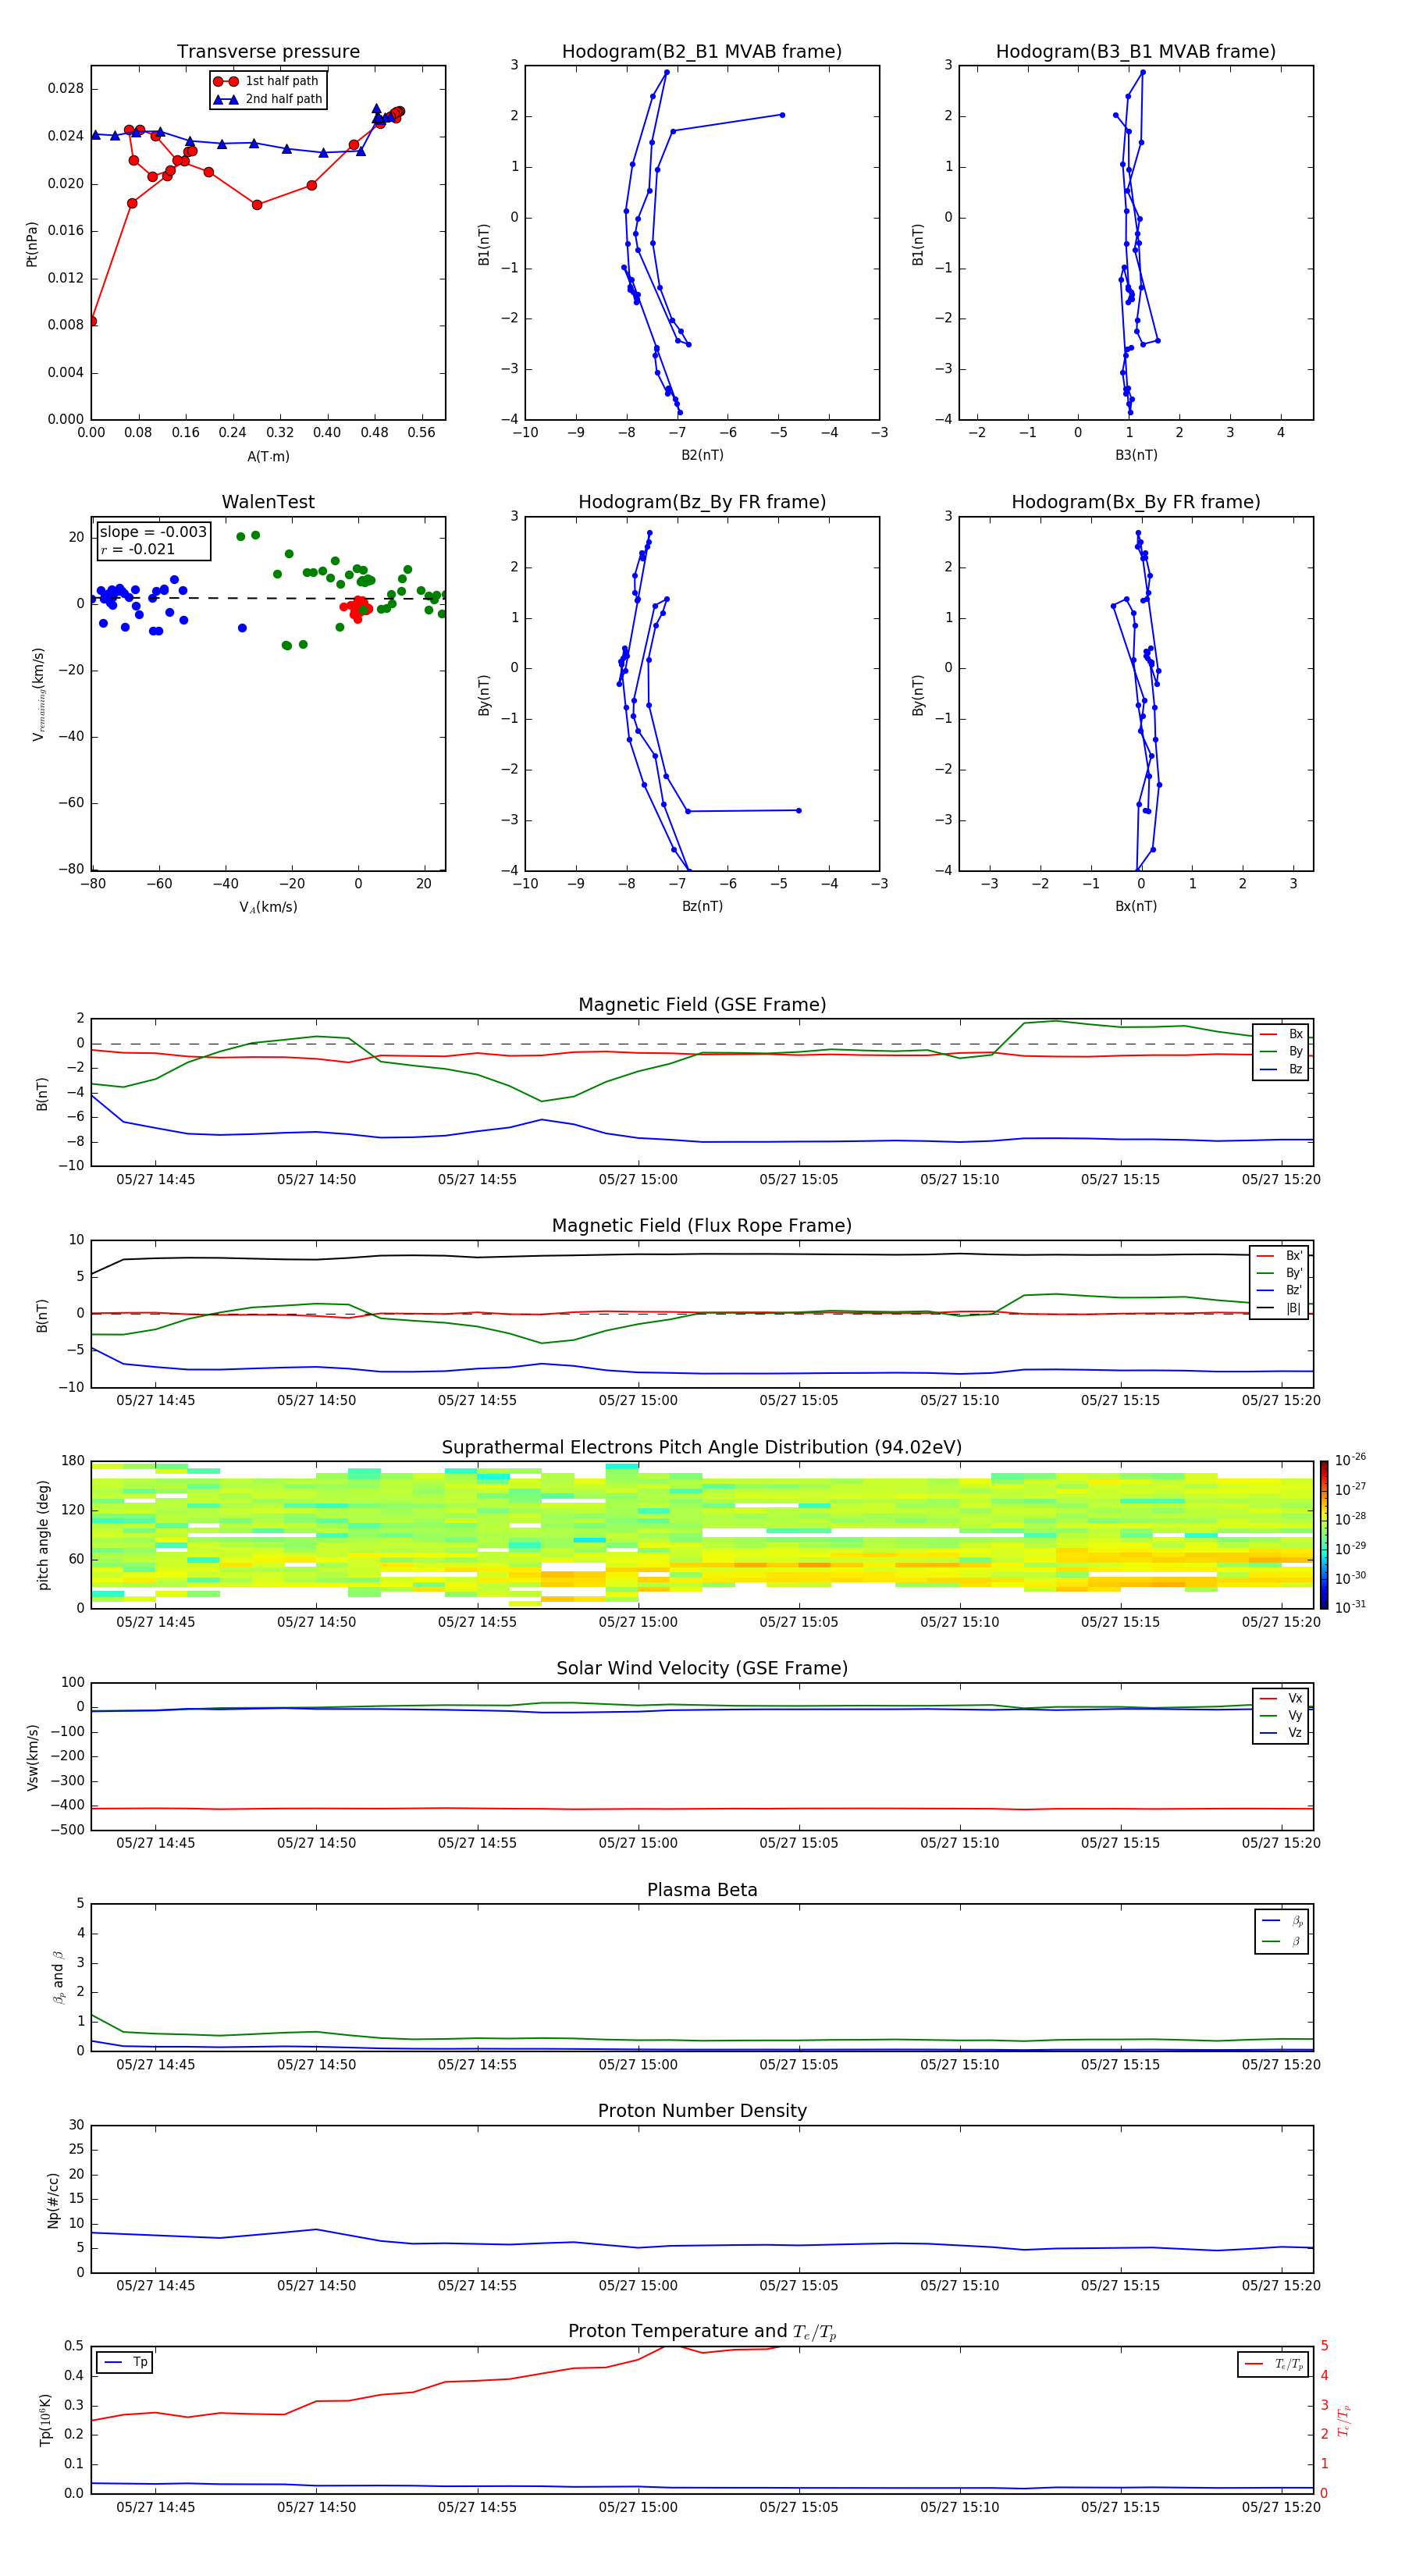
Task: Click the 'pitch angle (deg)' y-axis label
Action: 43,1535
